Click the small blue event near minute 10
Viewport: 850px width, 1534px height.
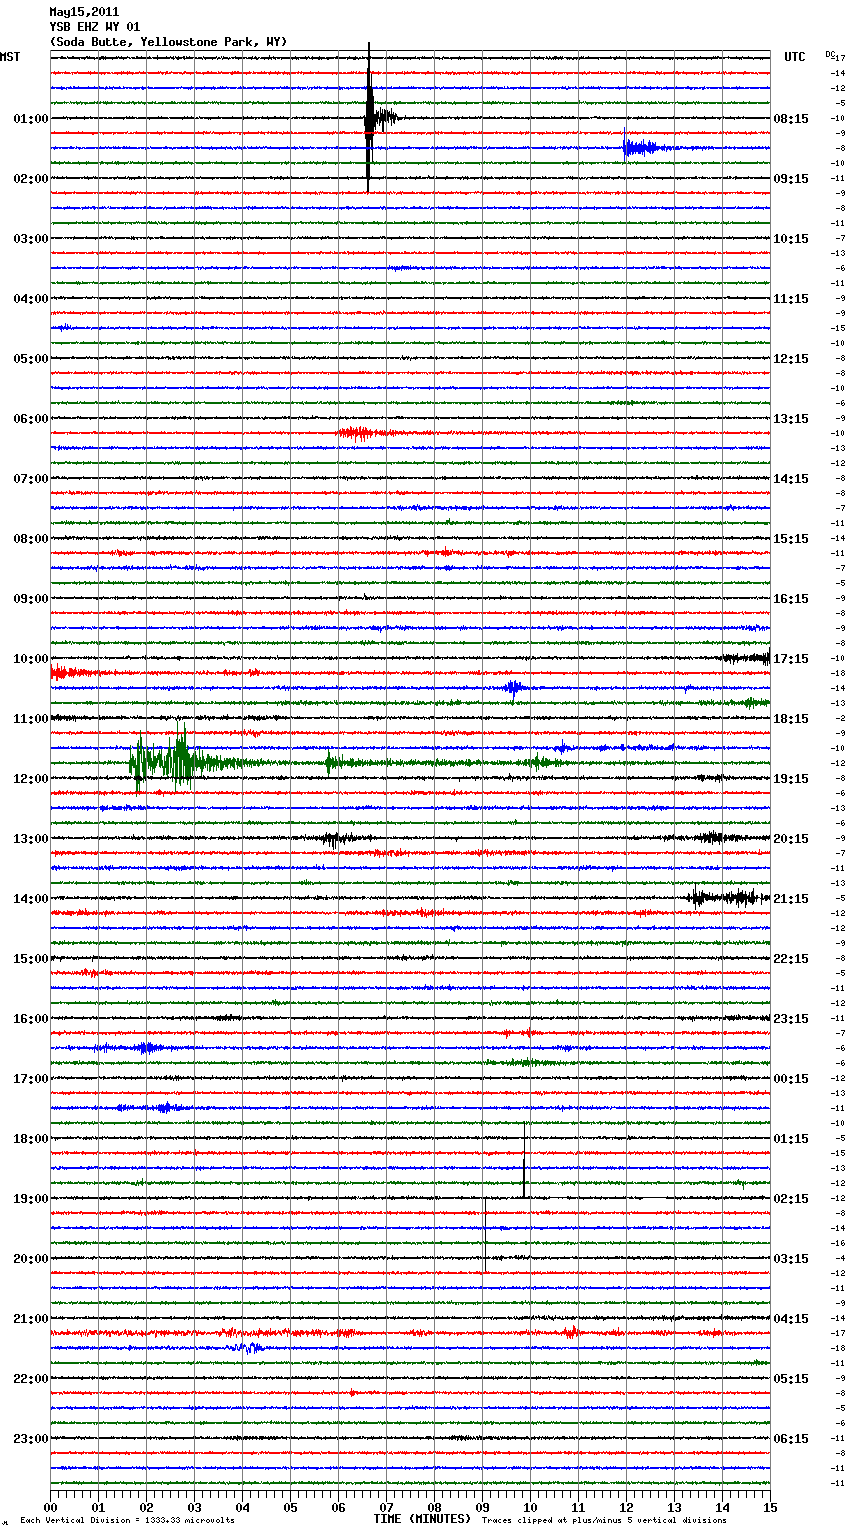(514, 688)
